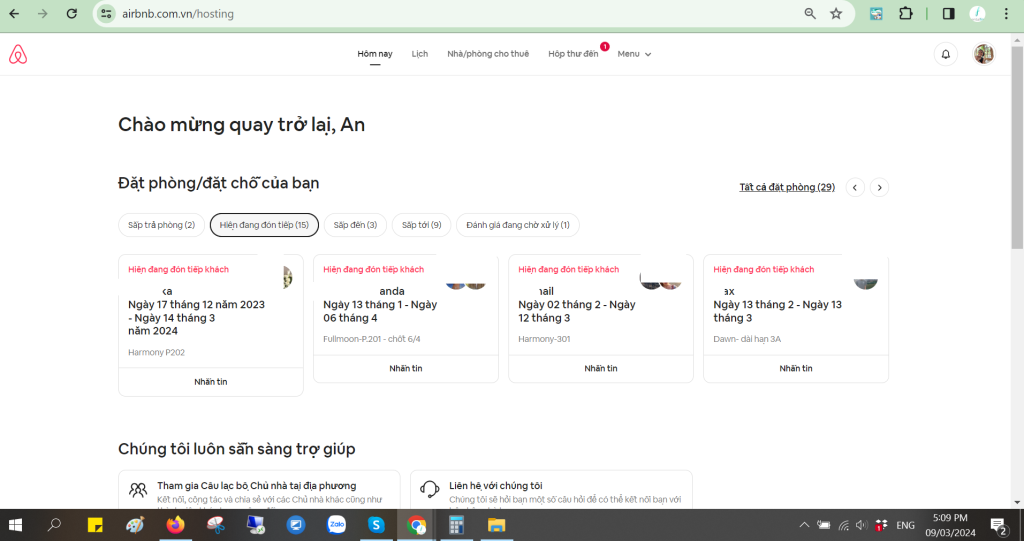The image size is (1024, 541).
Task: Switch to the Lịch tab
Action: point(420,54)
